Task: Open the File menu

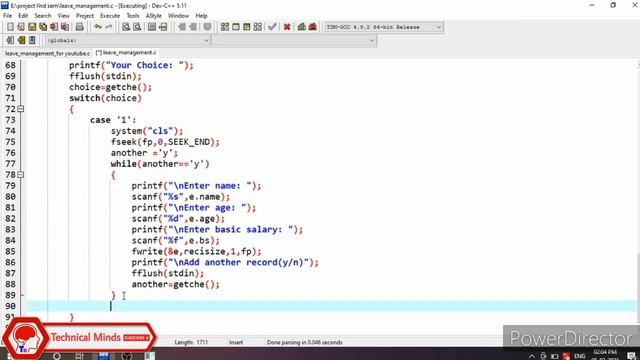Action: [7, 16]
